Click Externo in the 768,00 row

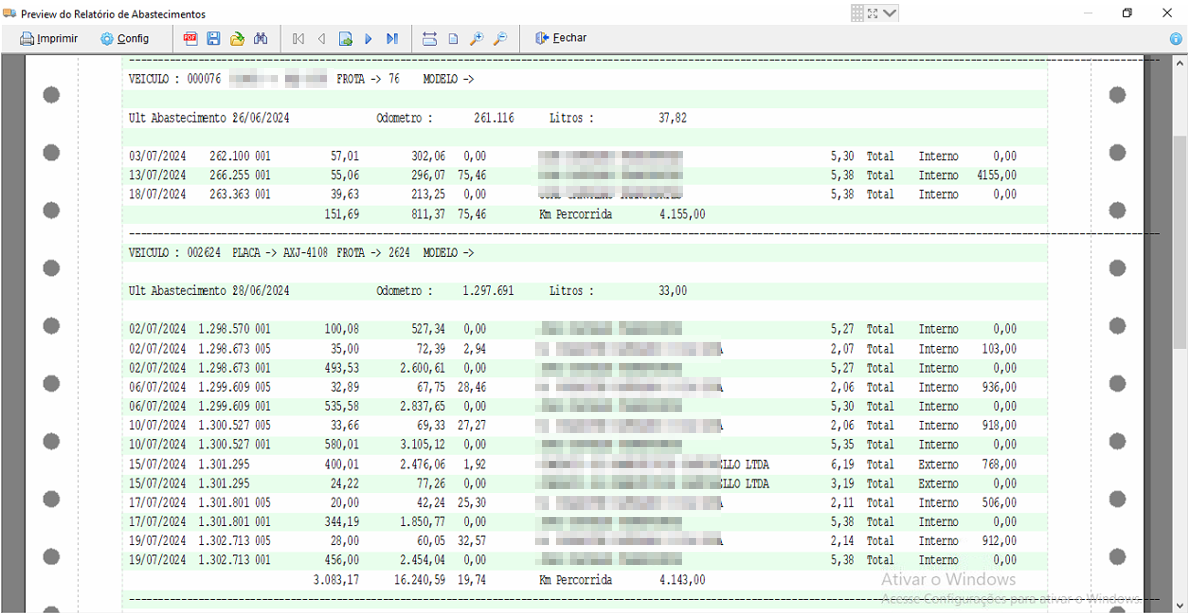(939, 464)
